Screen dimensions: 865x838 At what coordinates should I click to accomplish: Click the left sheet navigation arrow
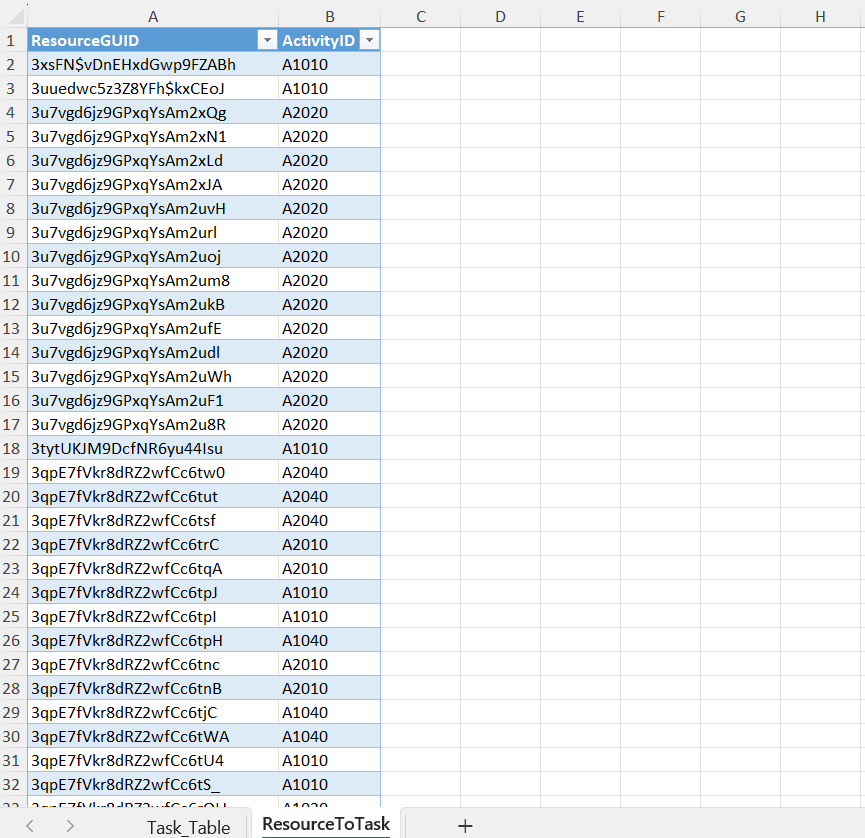[28, 824]
